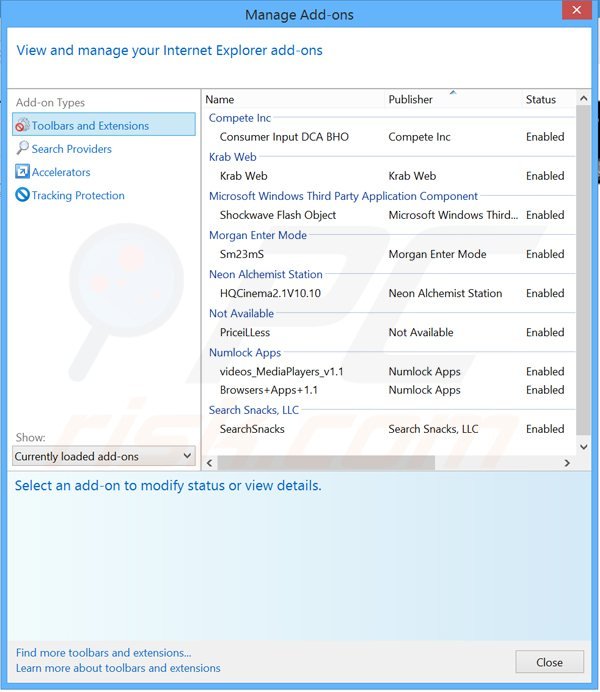Click the Toolbars and Extensions icon
Screen dimensions: 600x692
pyautogui.click(x=22, y=125)
